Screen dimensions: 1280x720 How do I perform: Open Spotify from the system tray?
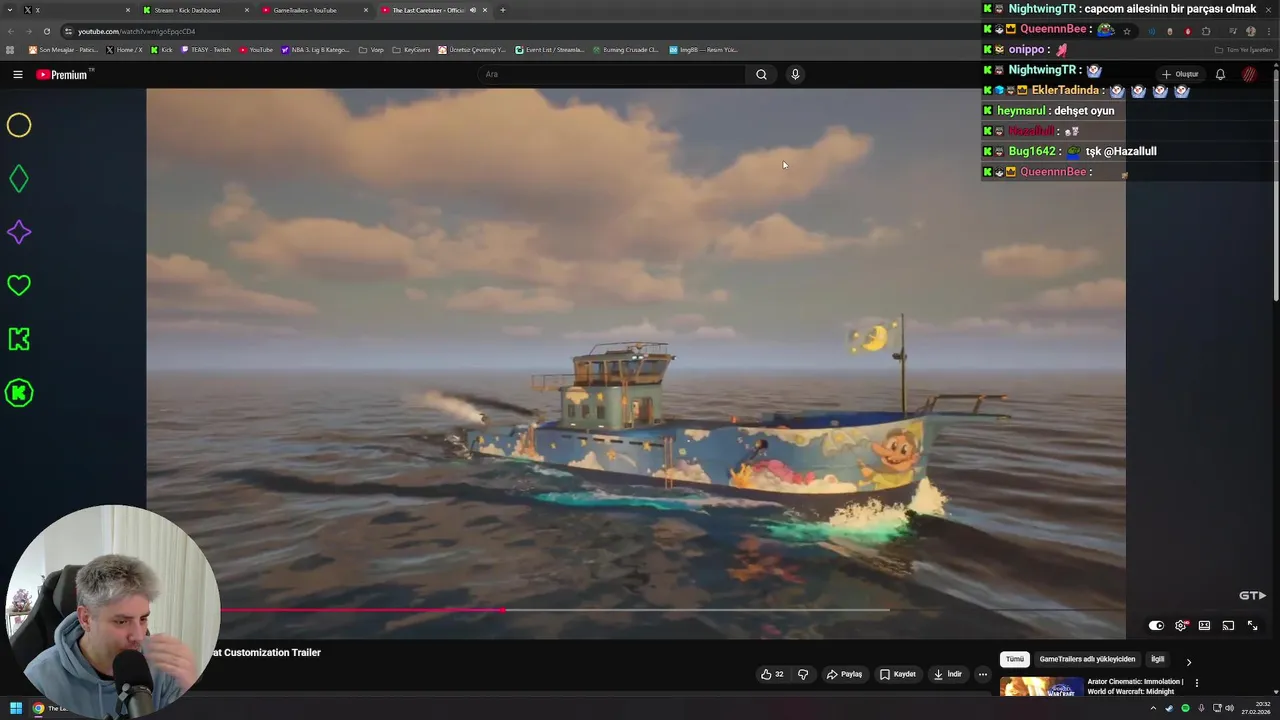(x=1185, y=708)
